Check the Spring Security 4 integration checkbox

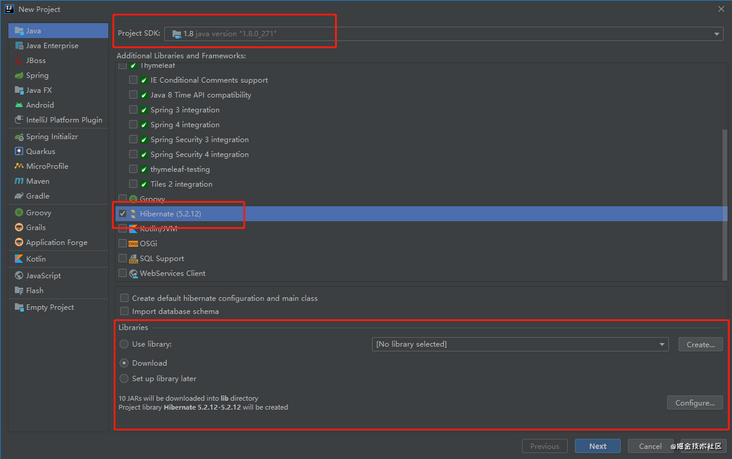(x=133, y=154)
